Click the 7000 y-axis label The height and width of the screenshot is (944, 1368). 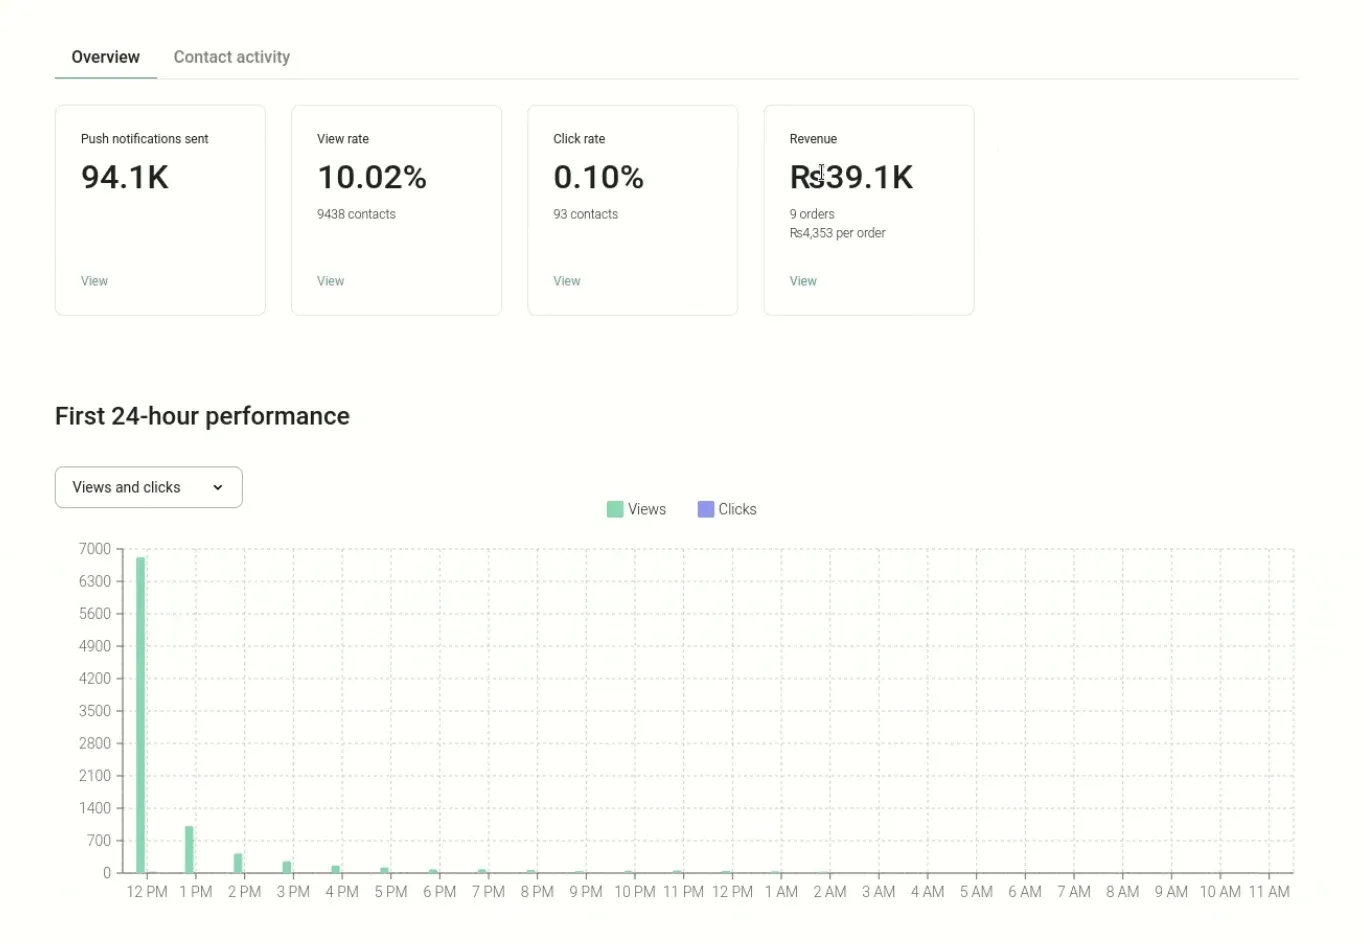(x=95, y=549)
